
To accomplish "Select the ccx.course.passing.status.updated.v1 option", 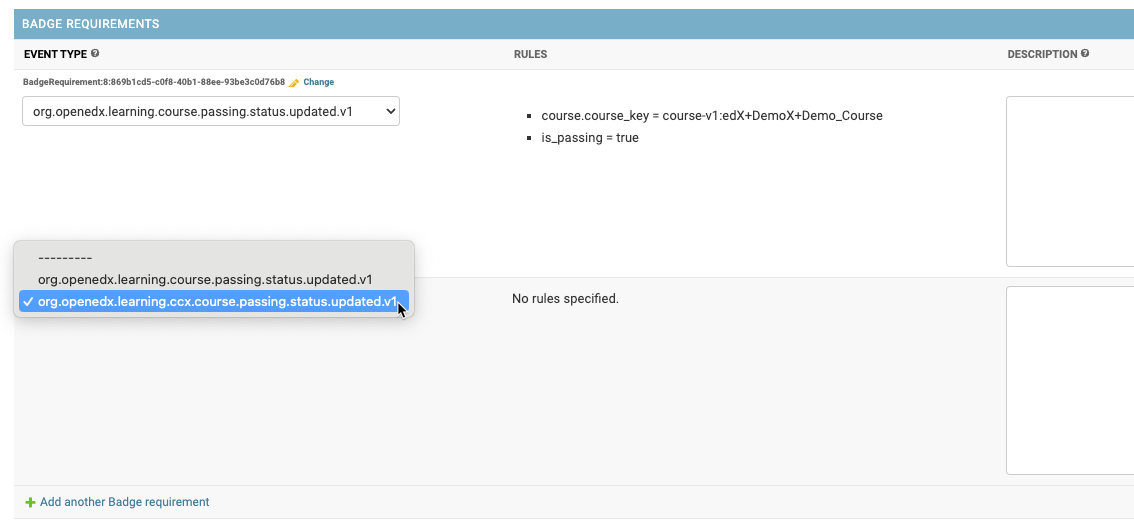I will pos(215,302).
